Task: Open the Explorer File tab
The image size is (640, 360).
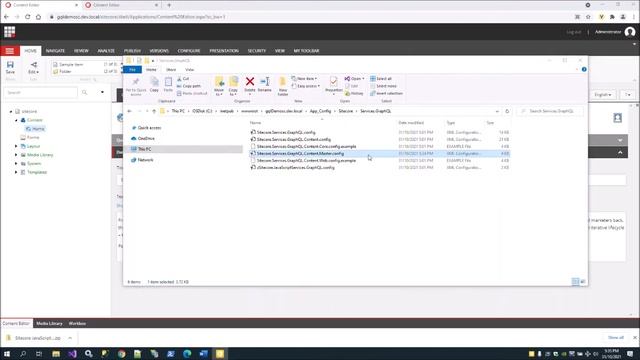Action: [132, 69]
